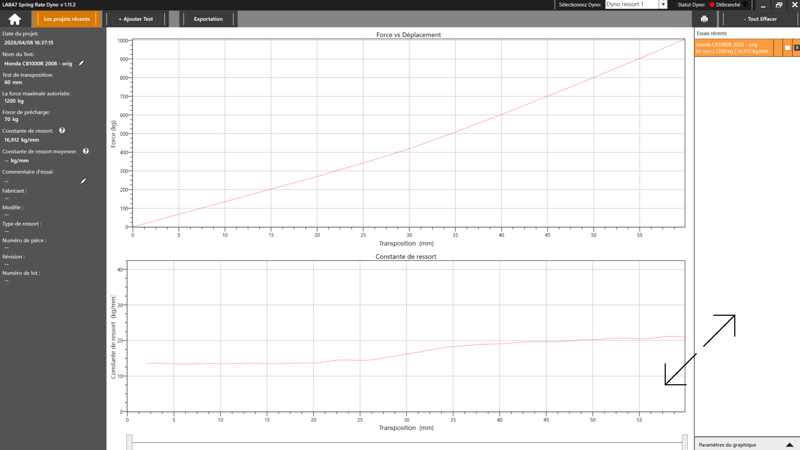This screenshot has width=800, height=450.
Task: Click the 'Numéro de pièce :' label
Action: [x=24, y=240]
